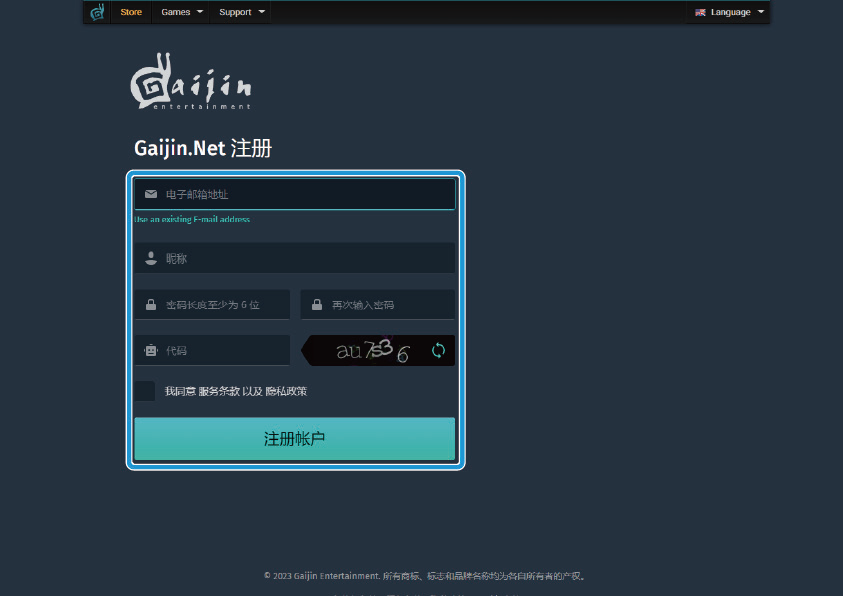Focus the 昵称 nickname input field
Screen dimensions: 843x596
tap(295, 258)
